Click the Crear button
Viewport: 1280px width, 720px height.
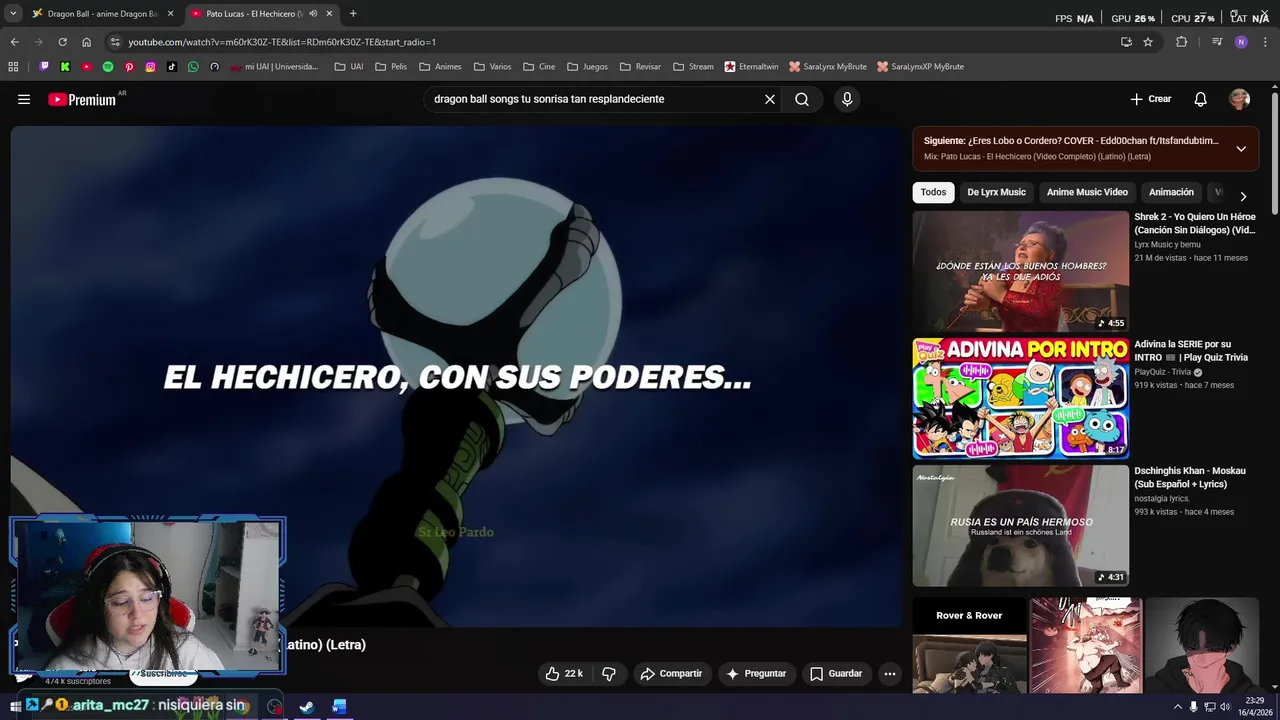click(x=1150, y=99)
